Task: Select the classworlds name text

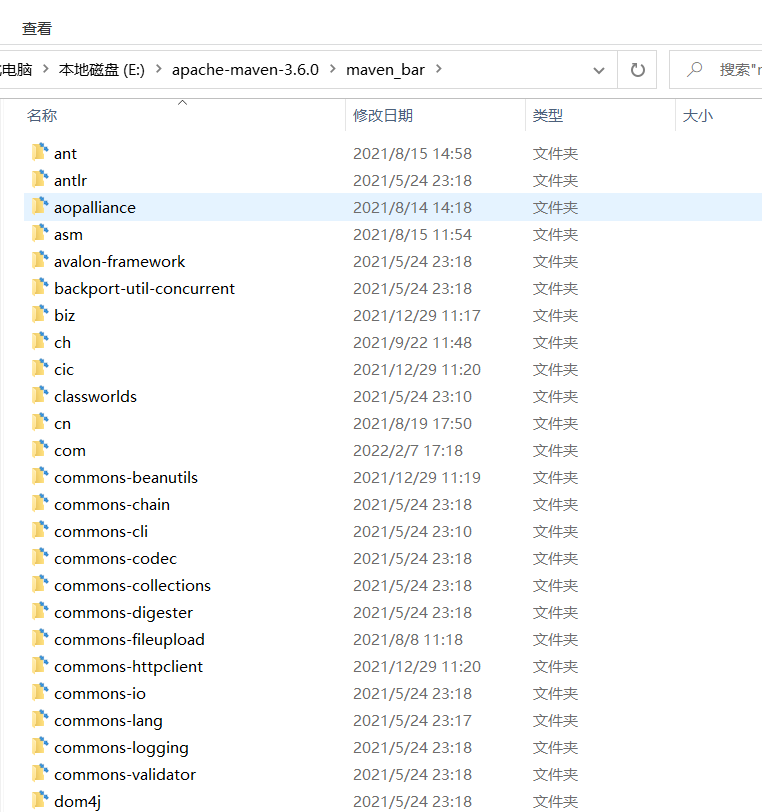Action: click(95, 396)
